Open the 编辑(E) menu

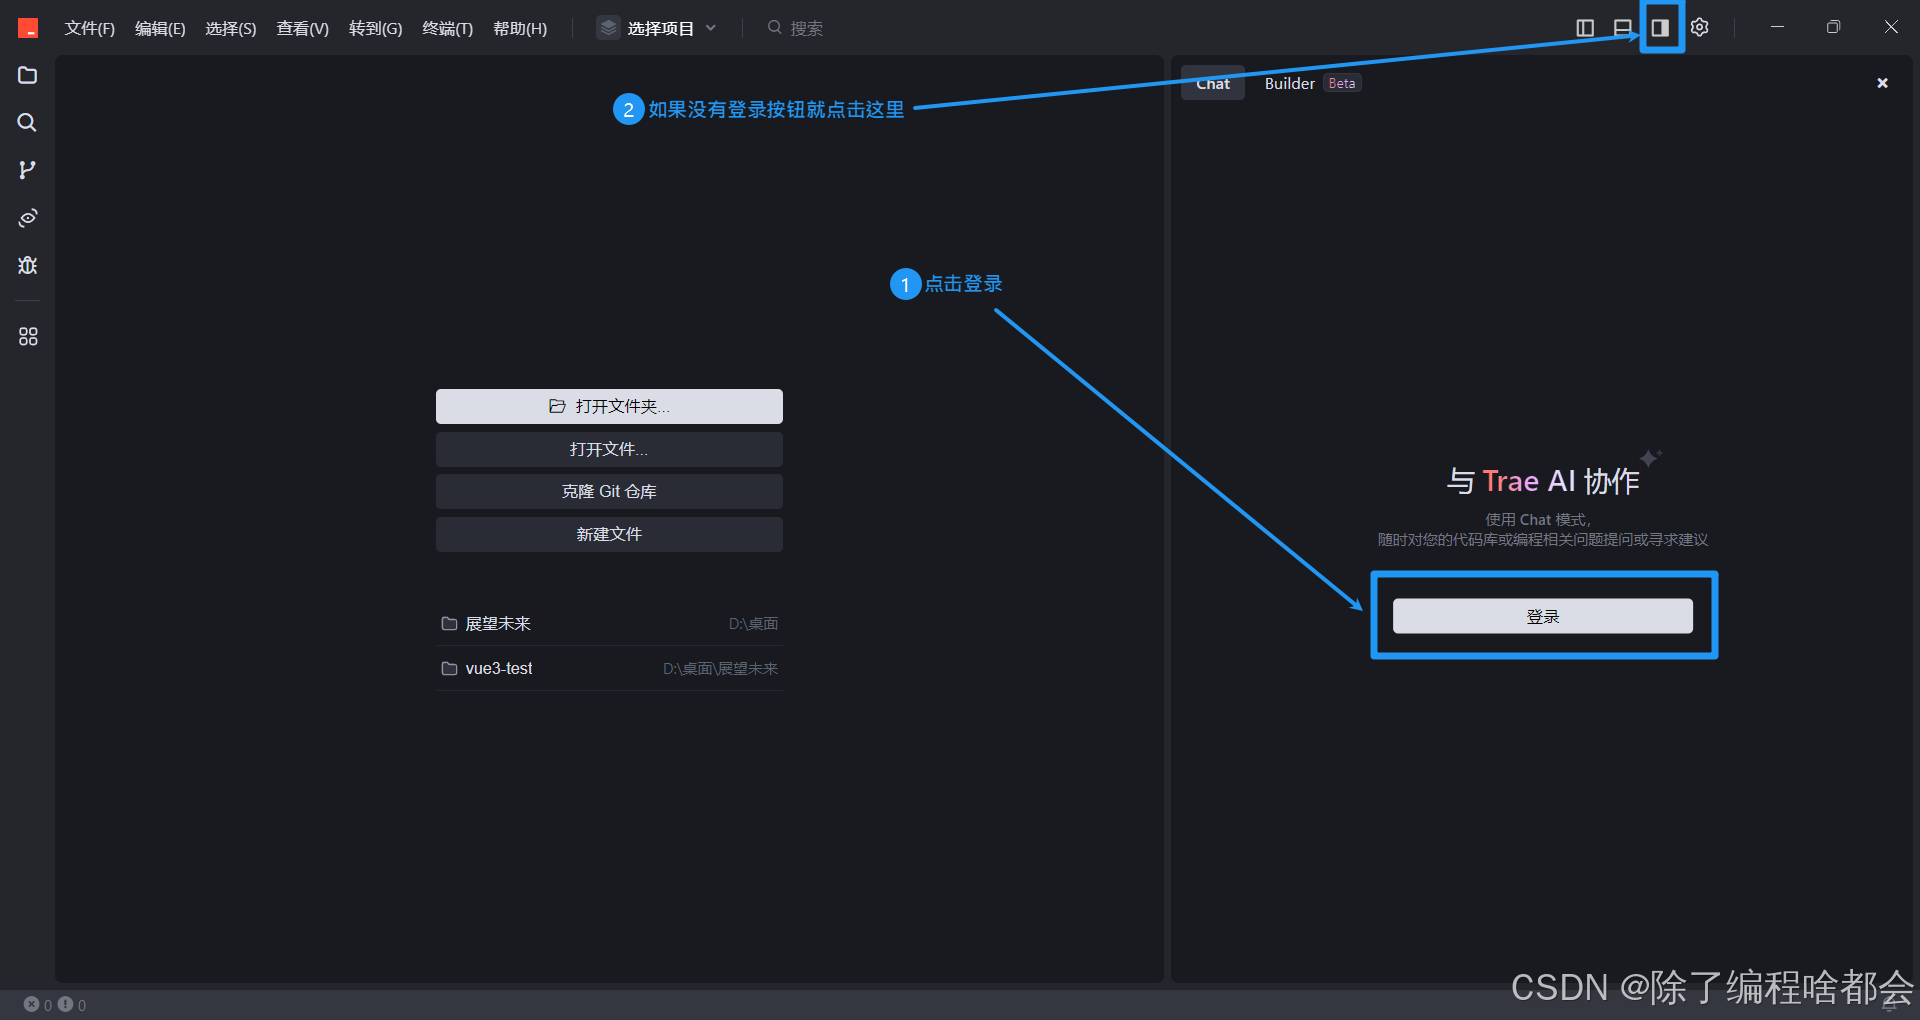160,28
